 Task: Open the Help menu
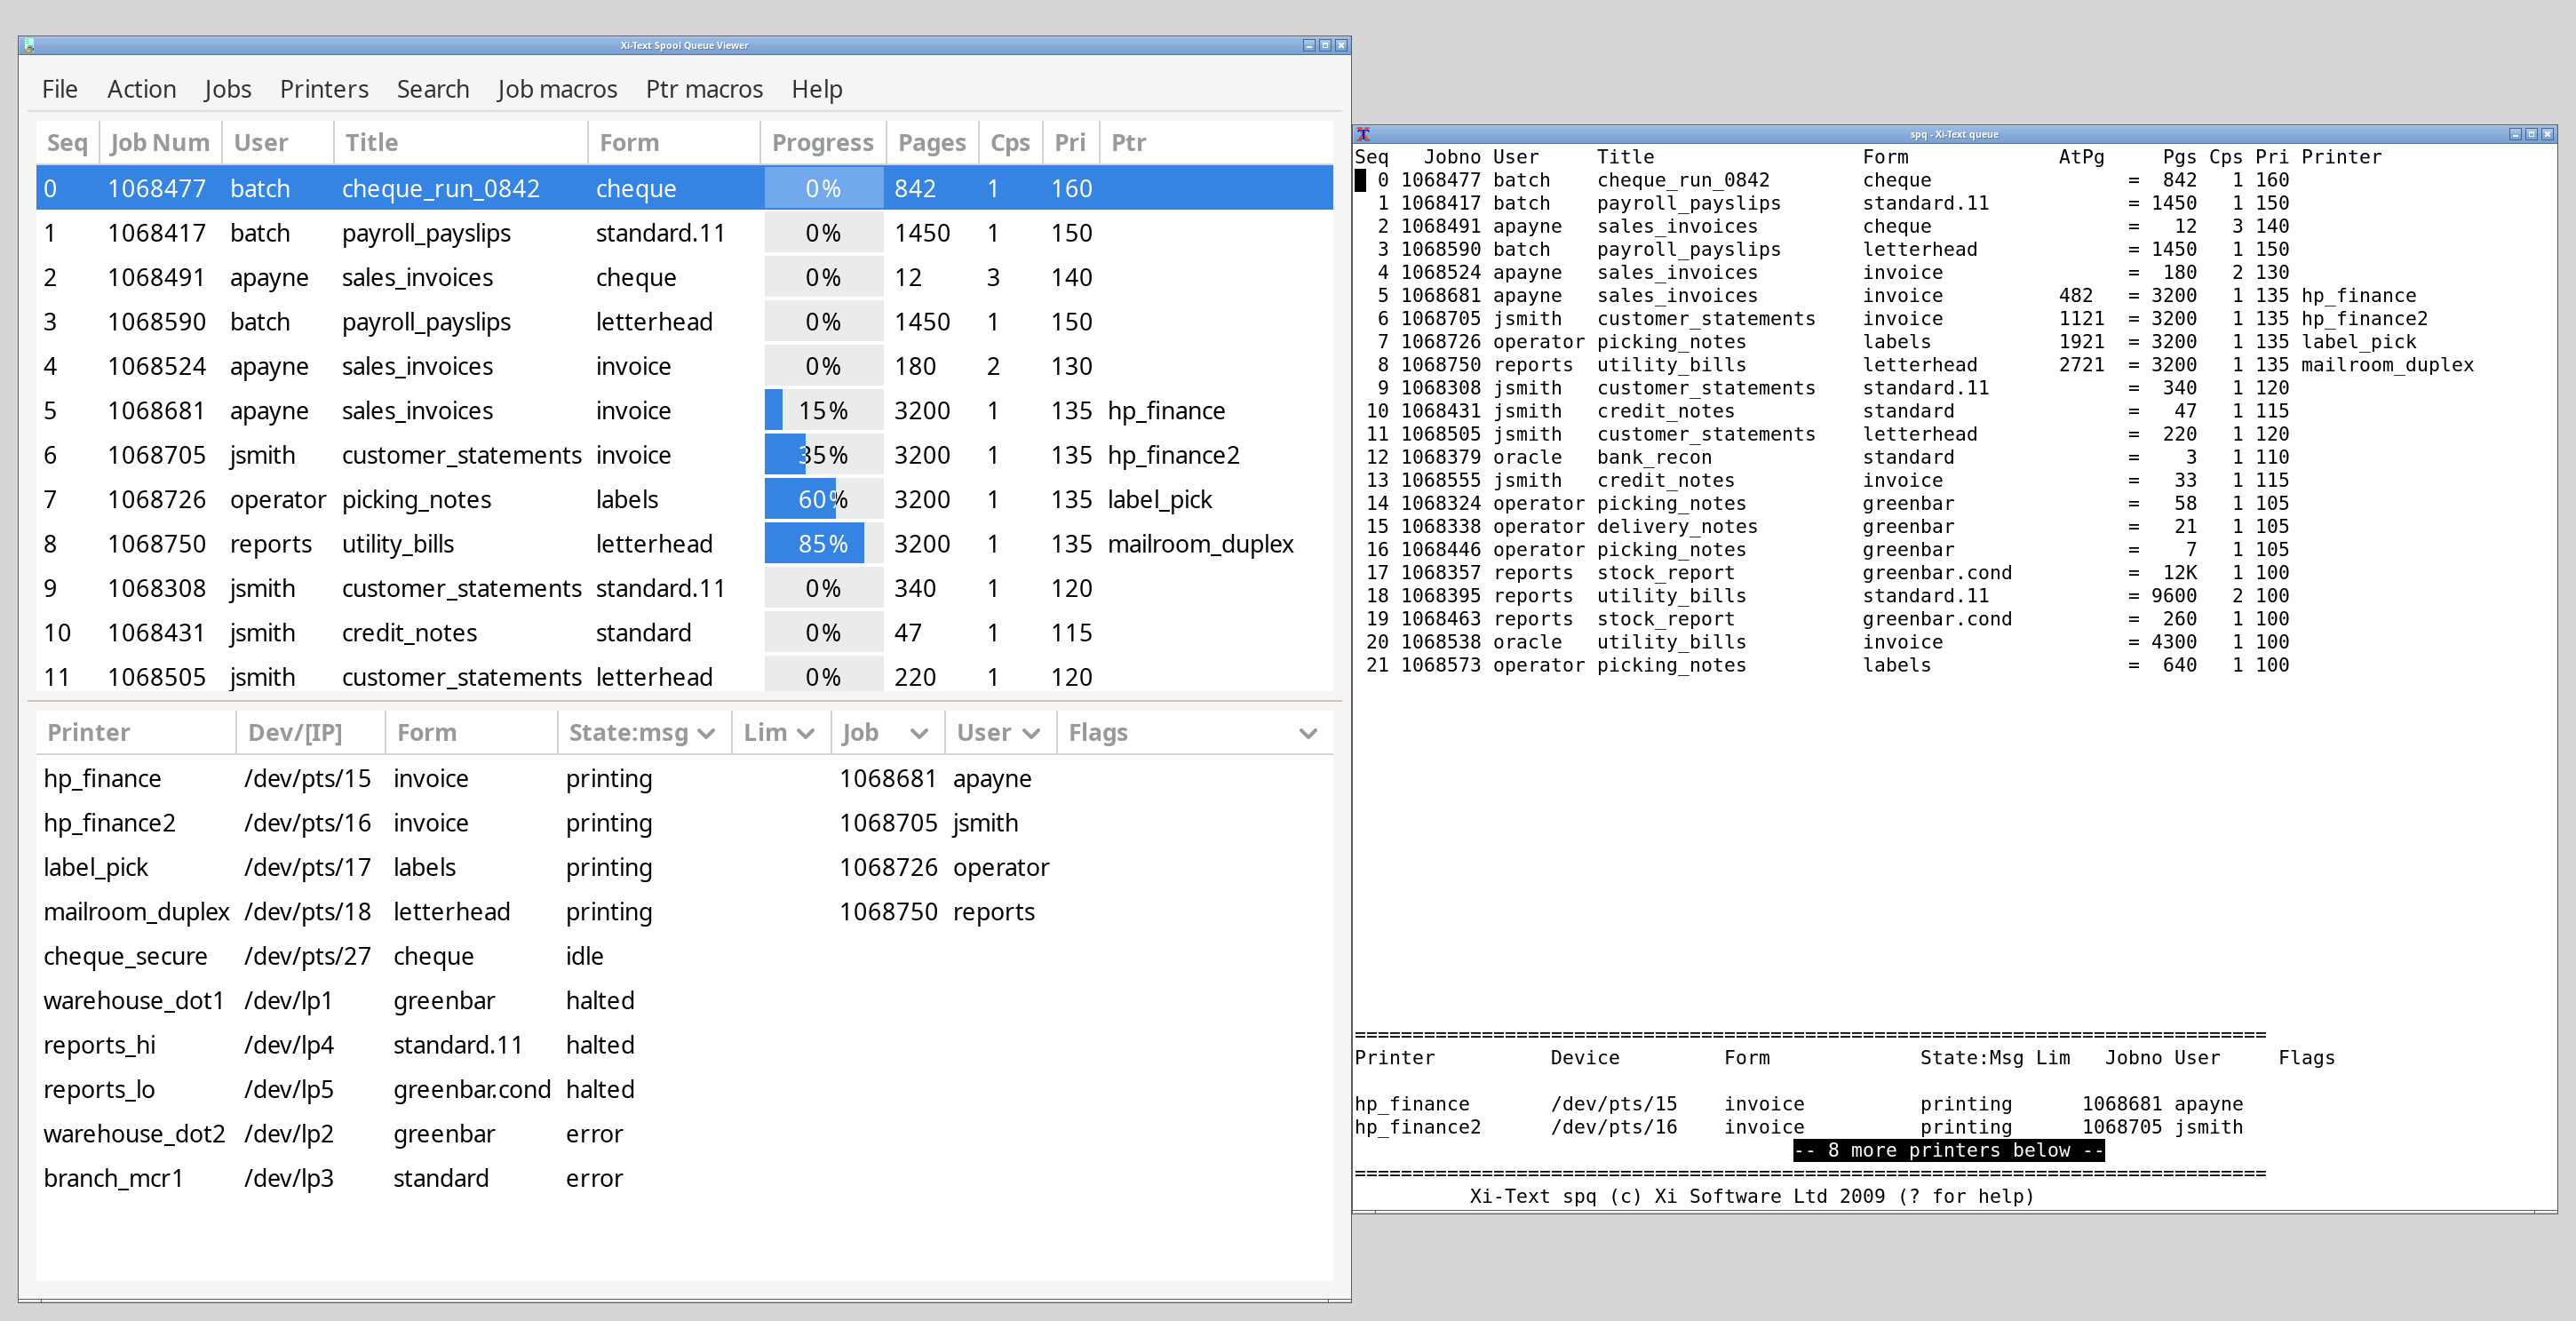click(817, 89)
